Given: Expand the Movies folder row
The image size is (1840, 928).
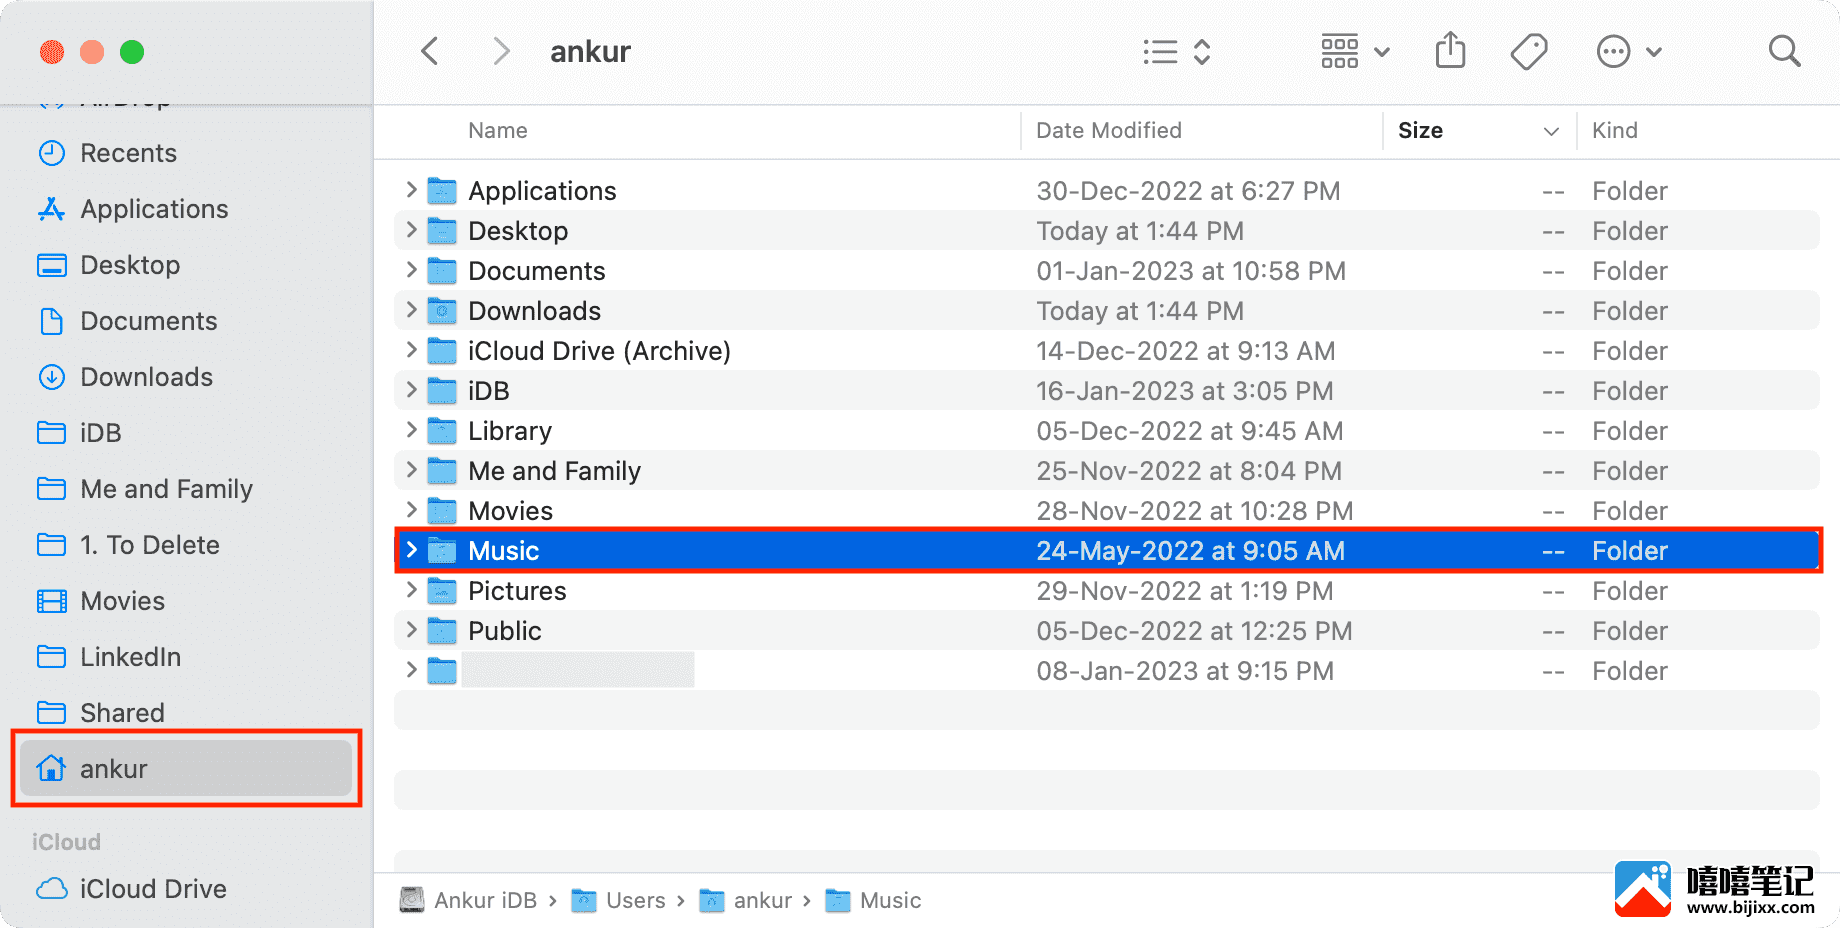Looking at the screenshot, I should 411,510.
